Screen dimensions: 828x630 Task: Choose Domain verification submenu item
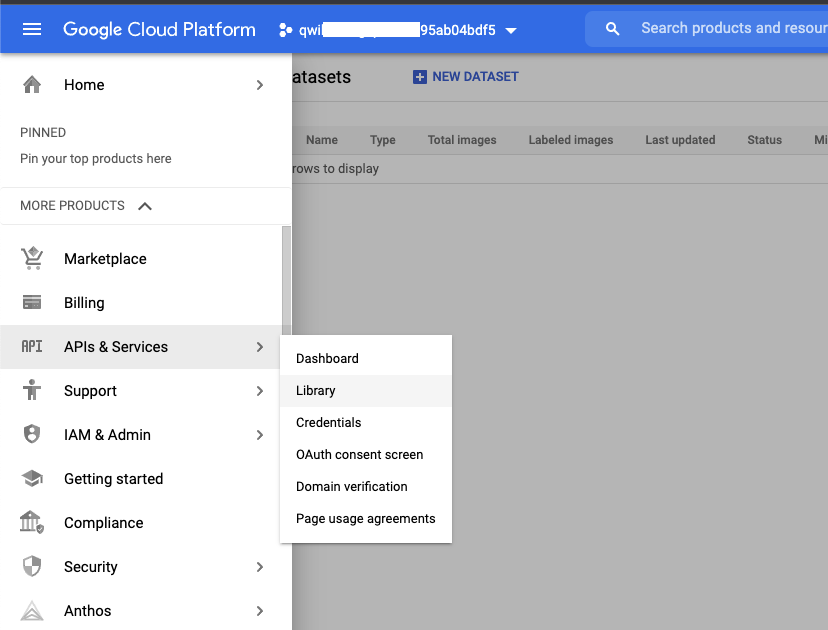pyautogui.click(x=366, y=486)
